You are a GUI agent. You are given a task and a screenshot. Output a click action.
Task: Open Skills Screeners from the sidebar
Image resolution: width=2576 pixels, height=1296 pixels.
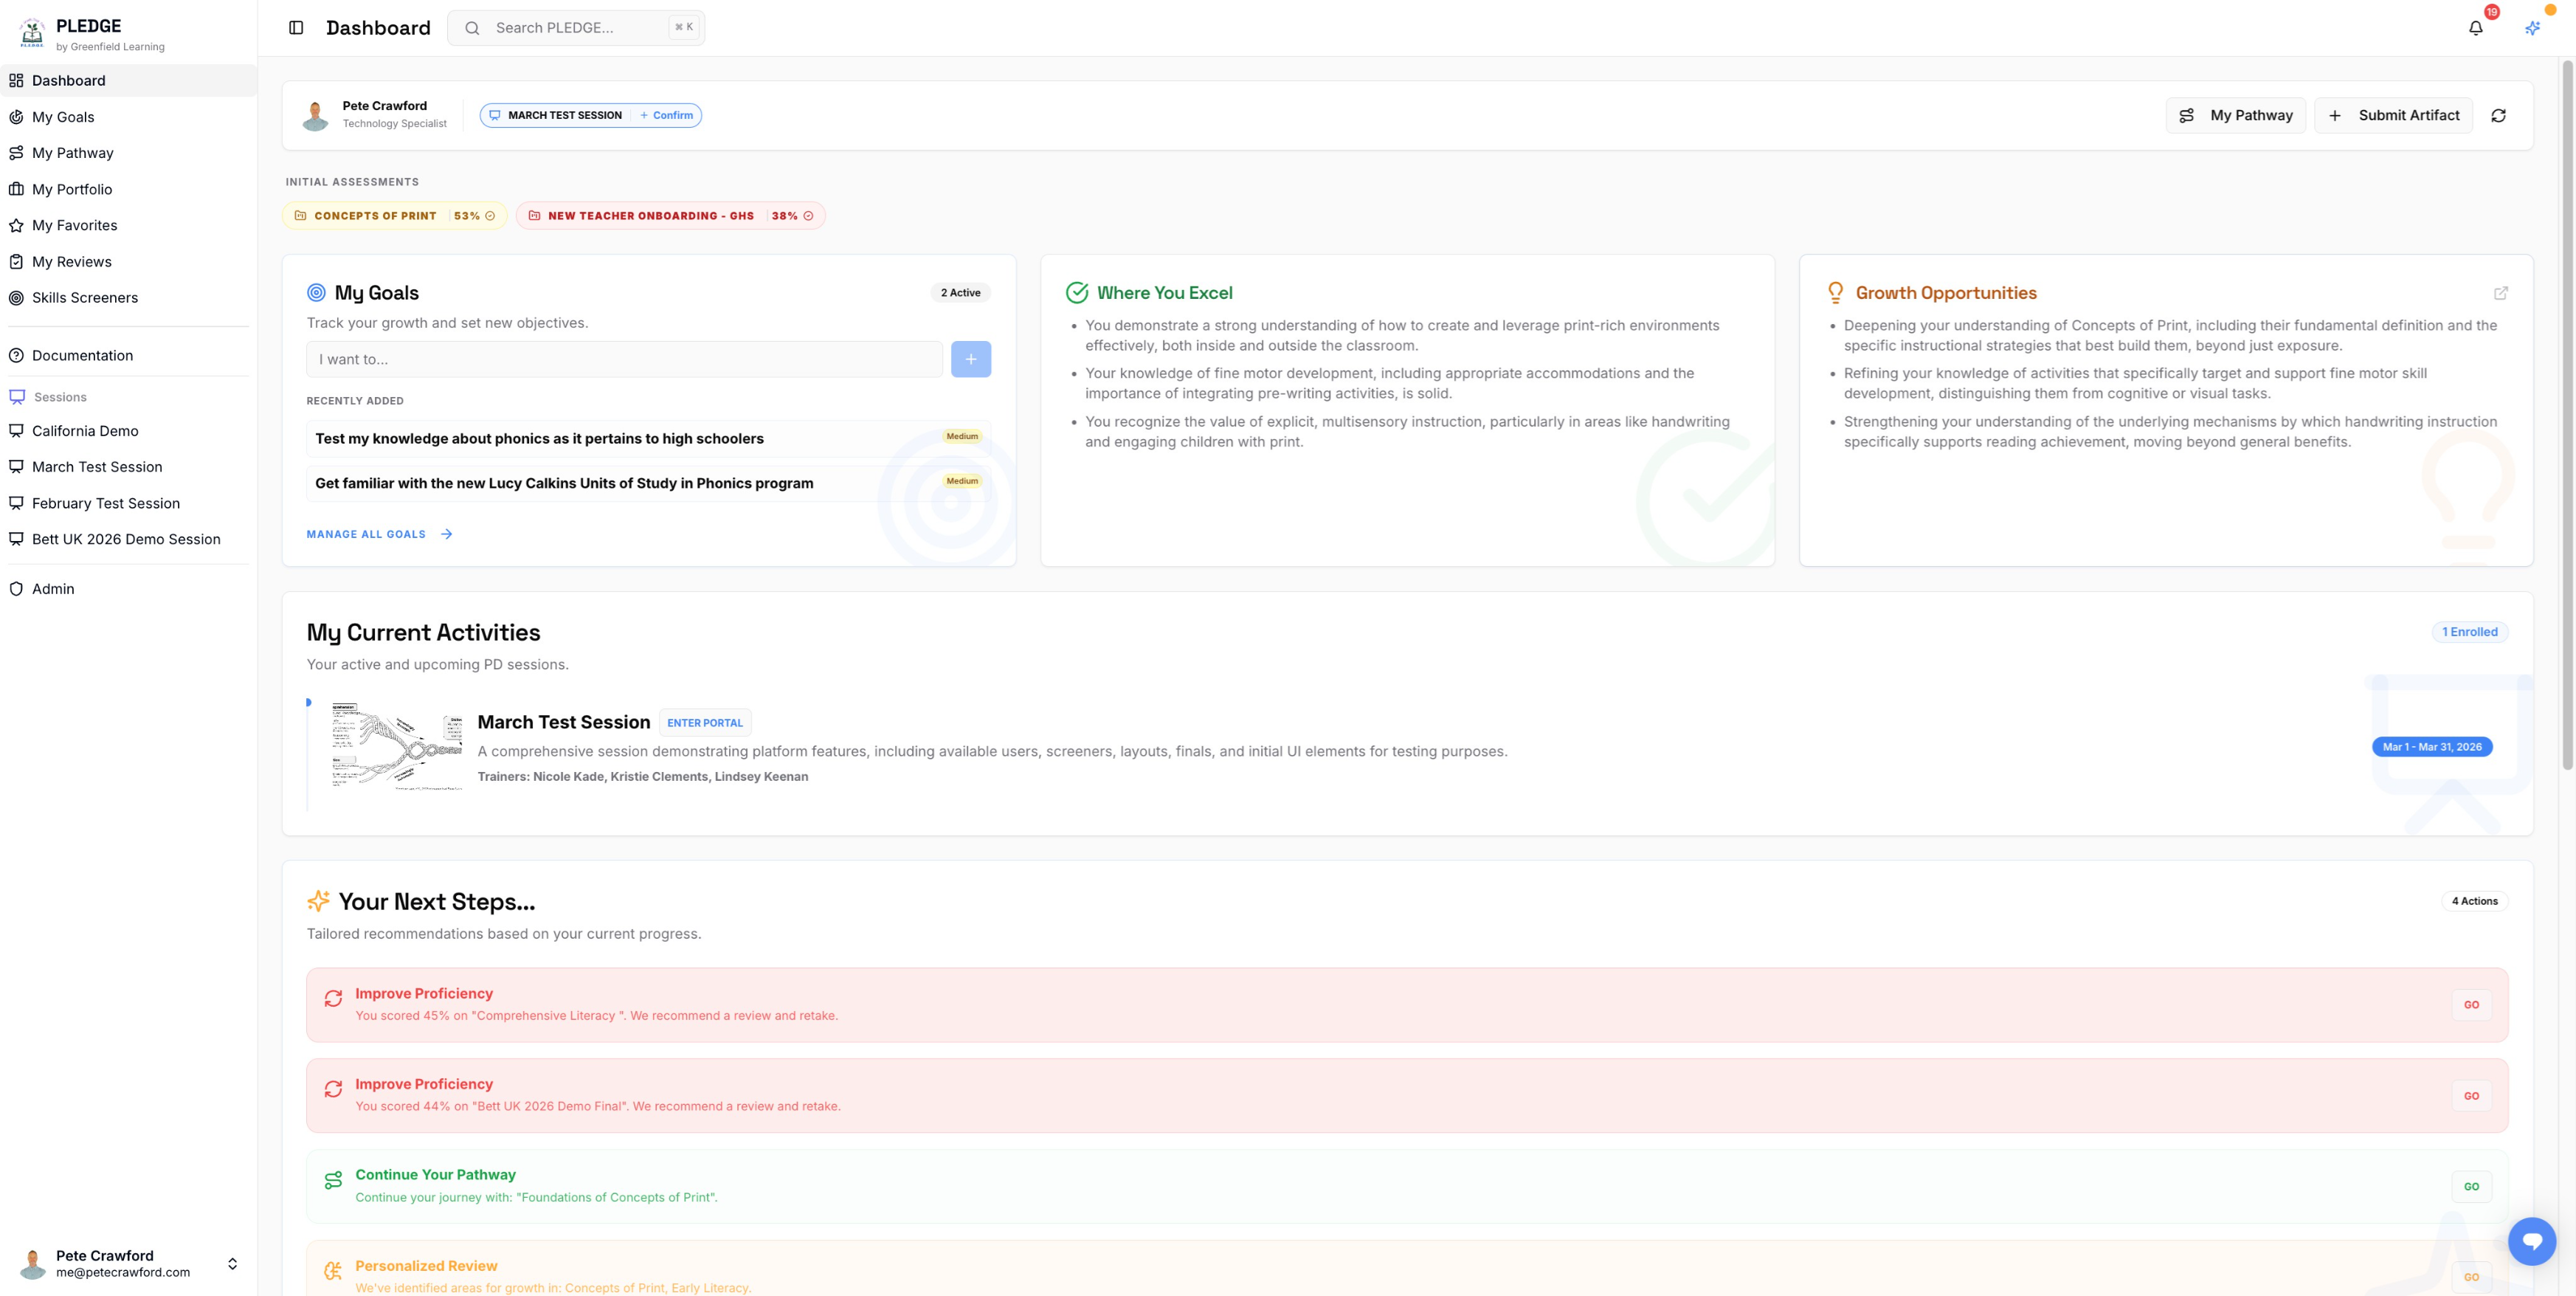pyautogui.click(x=85, y=297)
